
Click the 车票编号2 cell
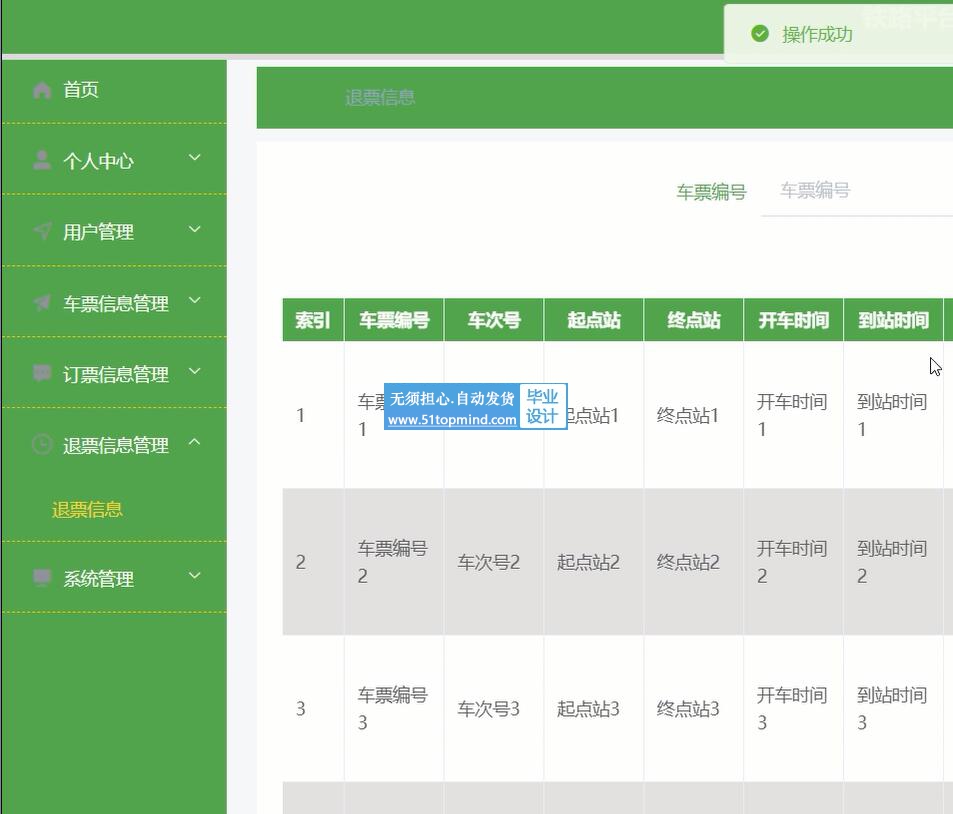(x=393, y=562)
